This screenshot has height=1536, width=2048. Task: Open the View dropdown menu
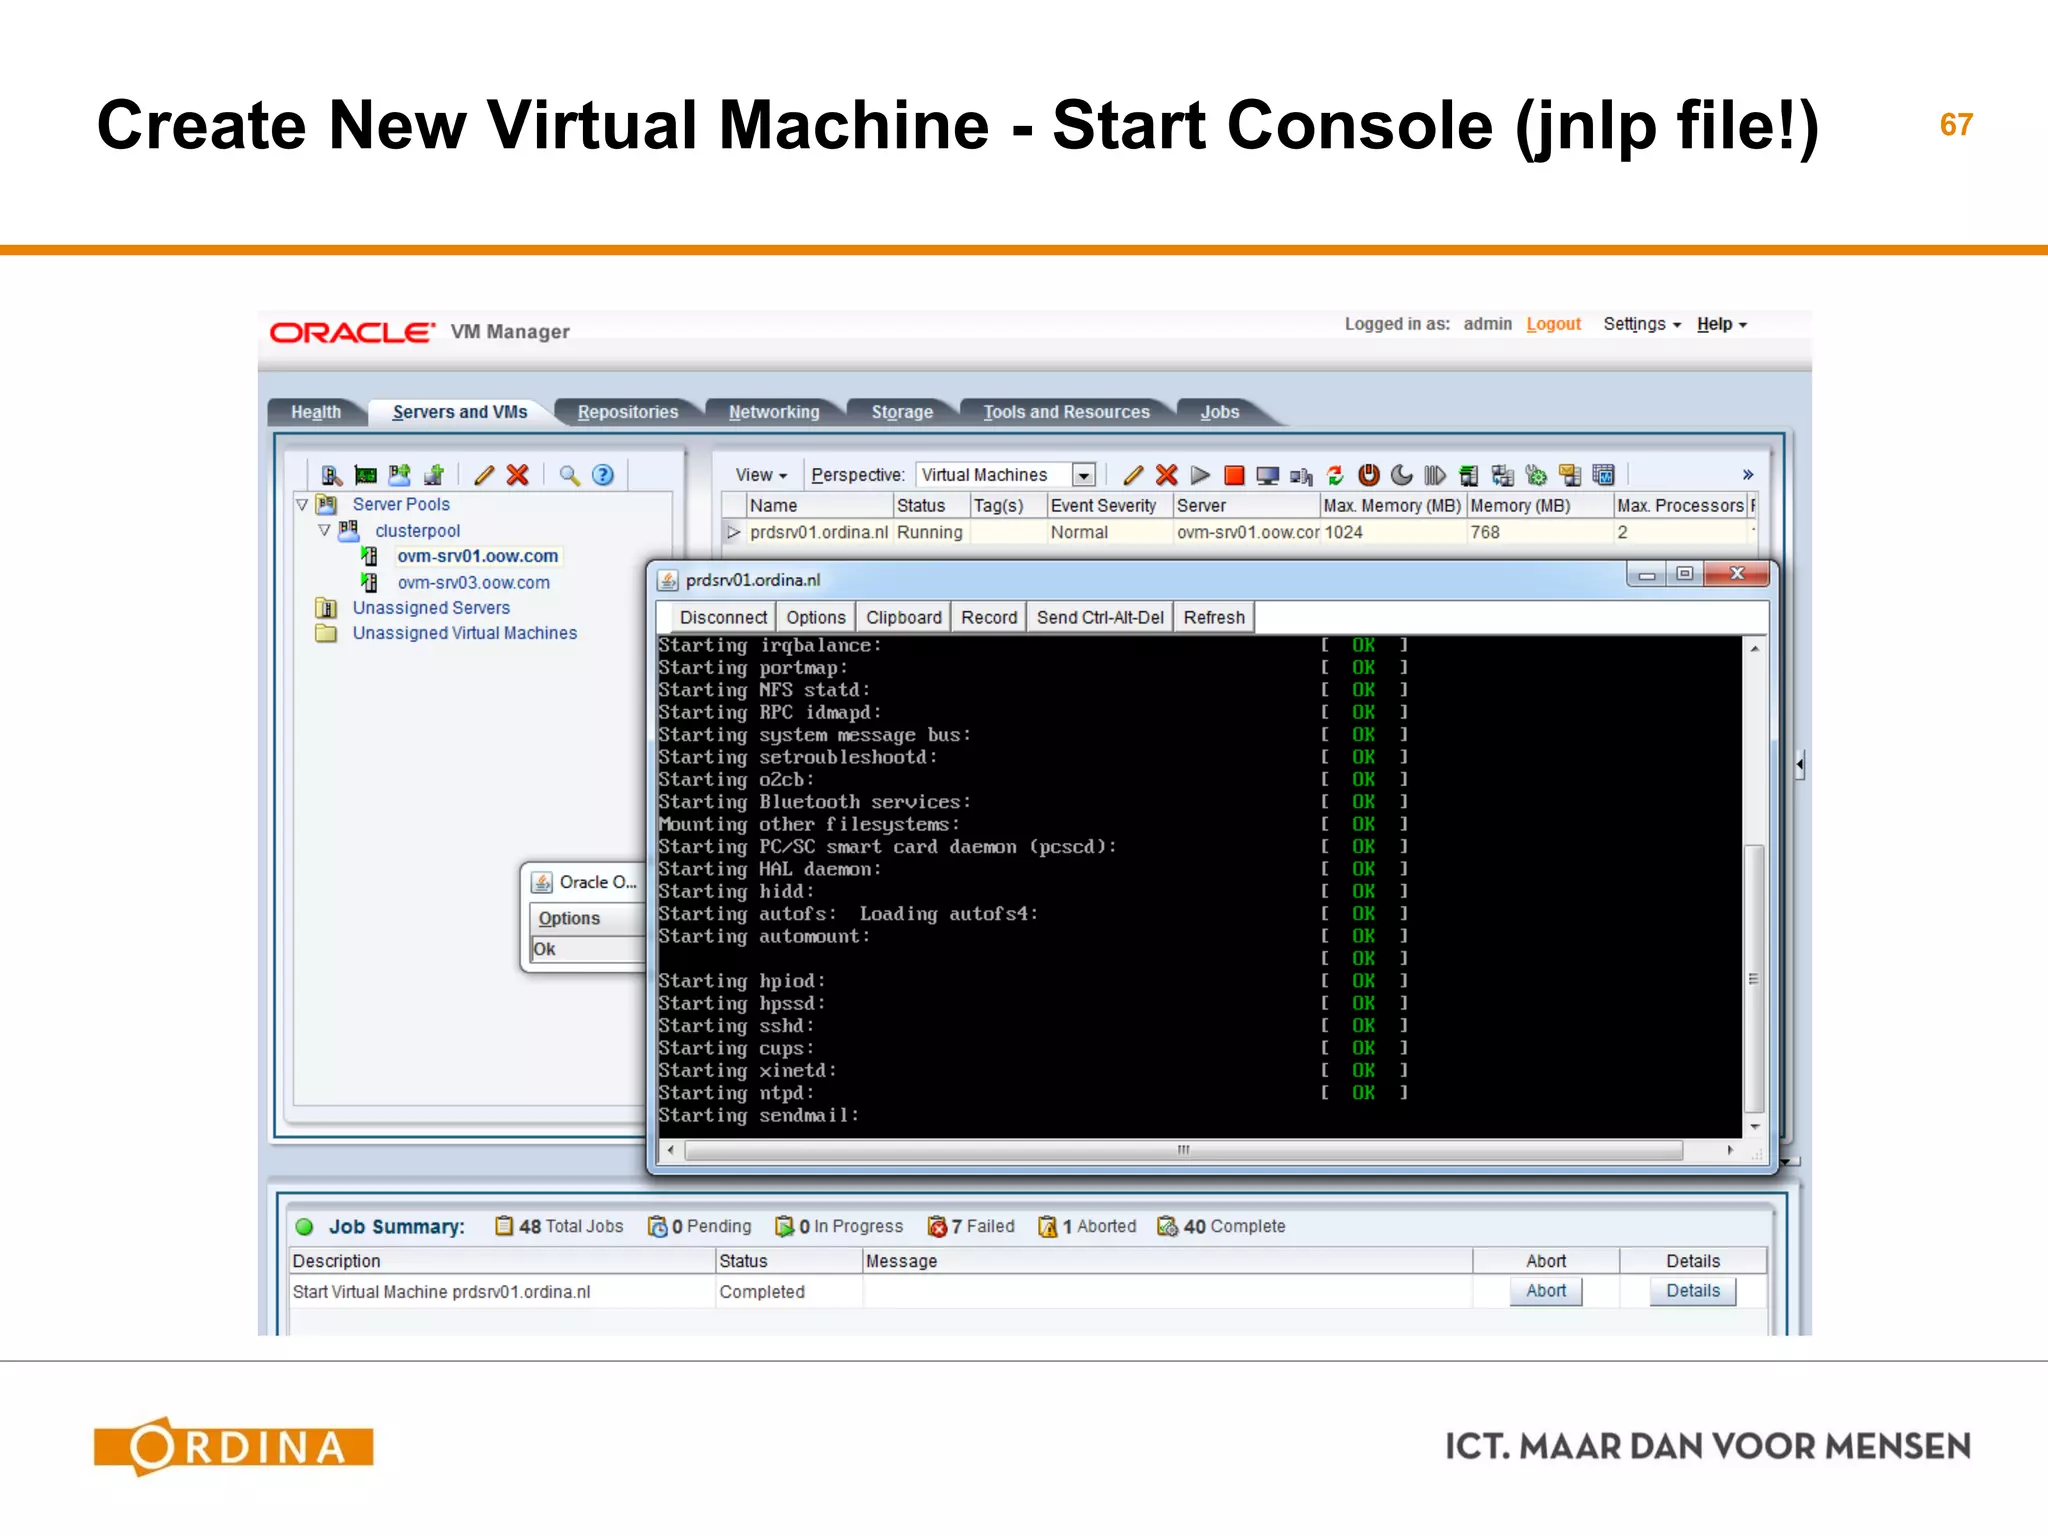[761, 475]
